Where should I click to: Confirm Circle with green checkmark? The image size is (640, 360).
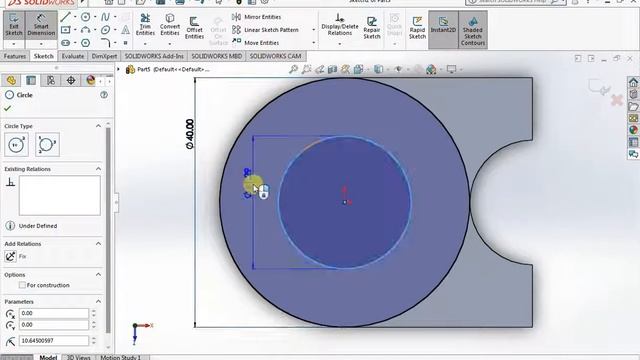coord(7,109)
